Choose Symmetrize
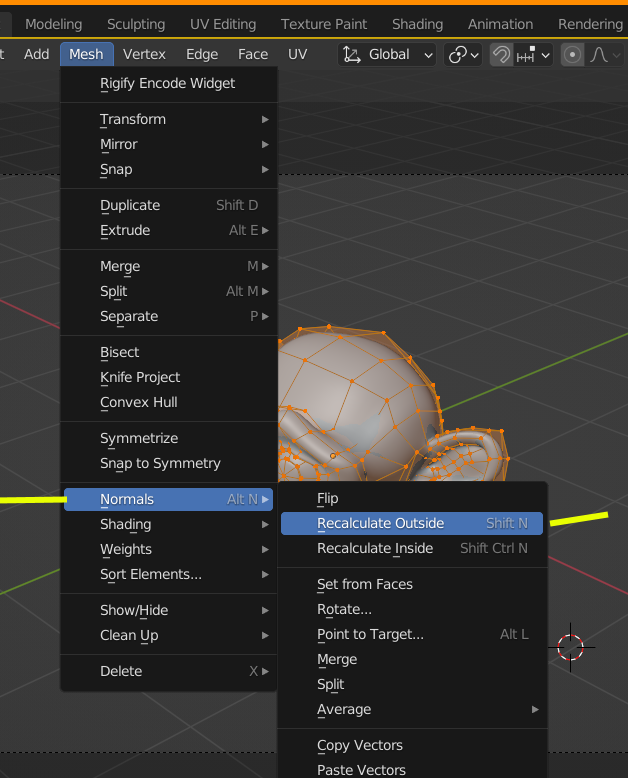Viewport: 628px width, 778px height. 169,438
